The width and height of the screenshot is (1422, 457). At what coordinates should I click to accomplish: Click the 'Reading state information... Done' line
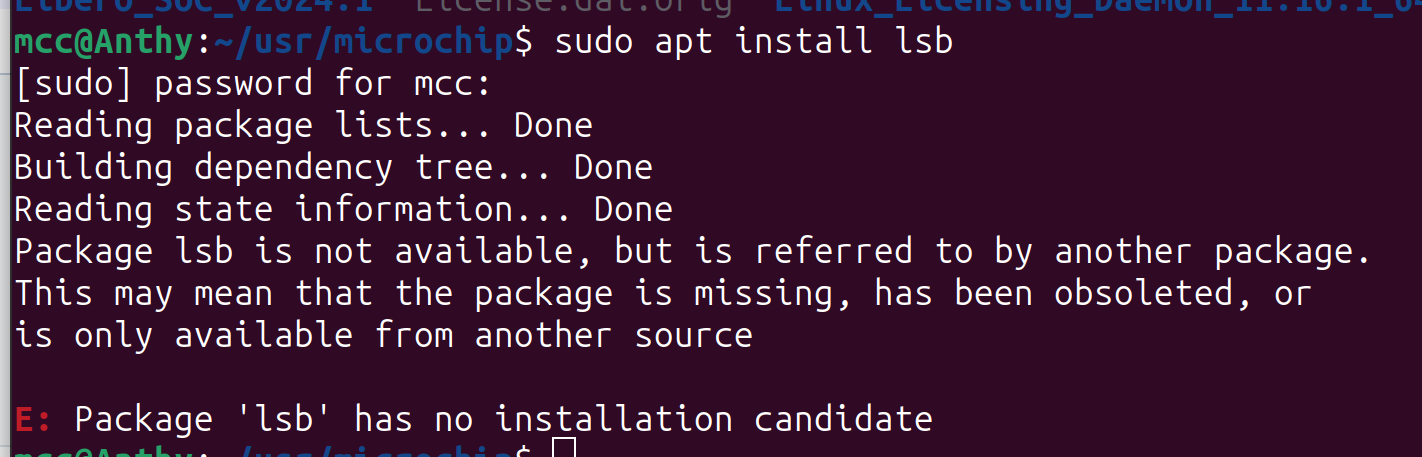pyautogui.click(x=344, y=209)
